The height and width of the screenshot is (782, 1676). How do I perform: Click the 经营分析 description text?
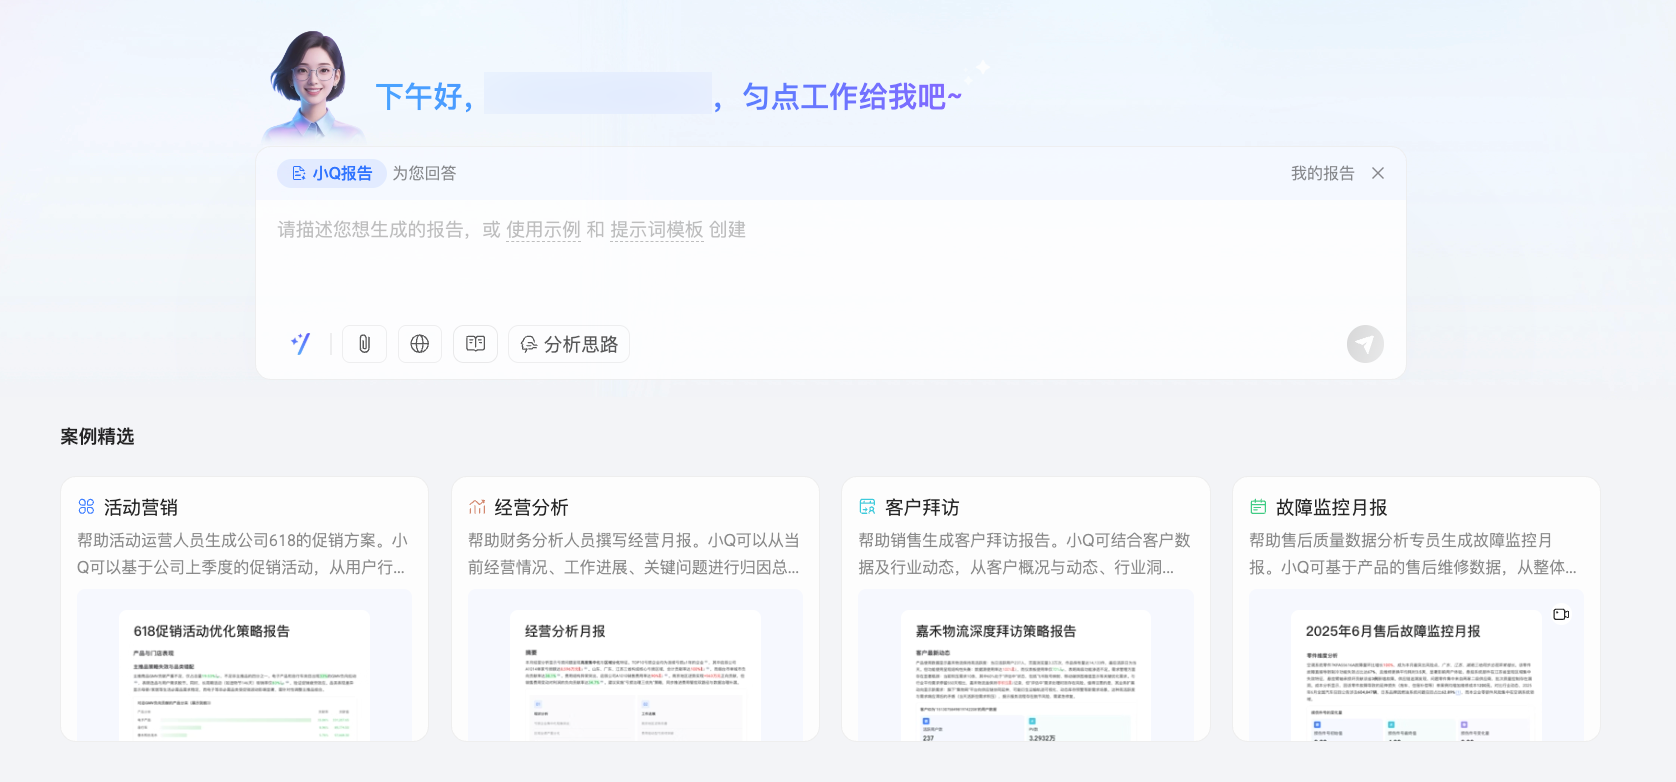(634, 554)
